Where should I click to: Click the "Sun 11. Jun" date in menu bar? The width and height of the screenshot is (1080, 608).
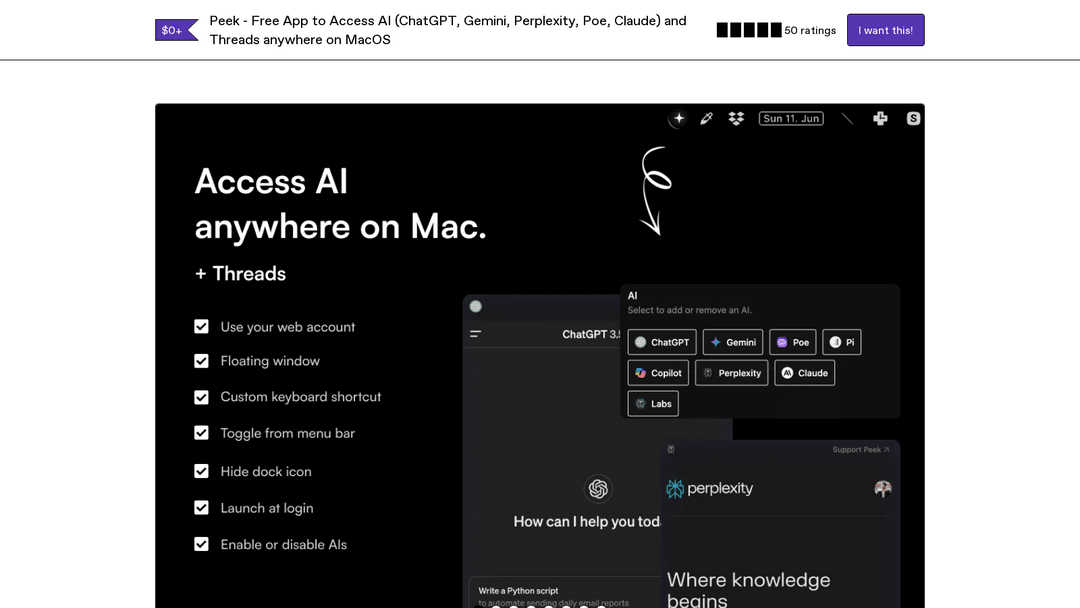click(791, 118)
